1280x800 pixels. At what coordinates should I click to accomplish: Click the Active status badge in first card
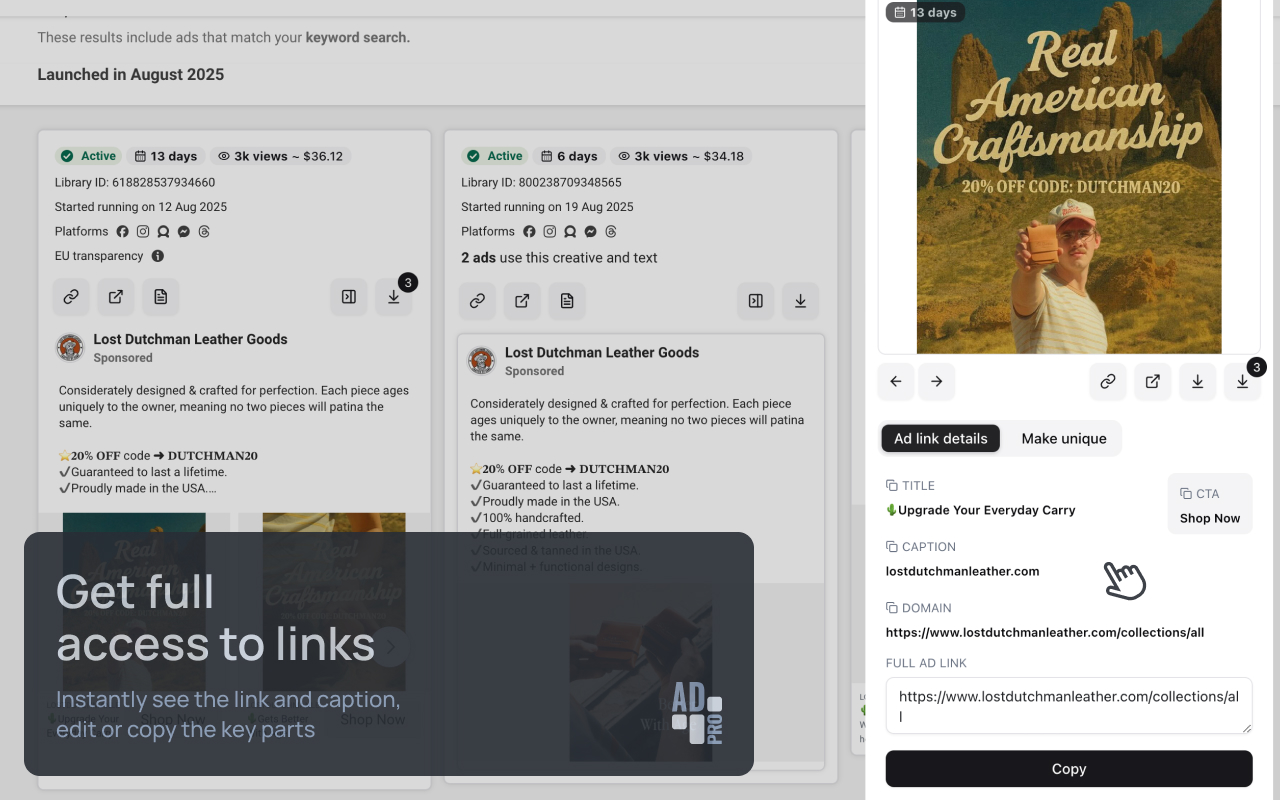pyautogui.click(x=89, y=156)
